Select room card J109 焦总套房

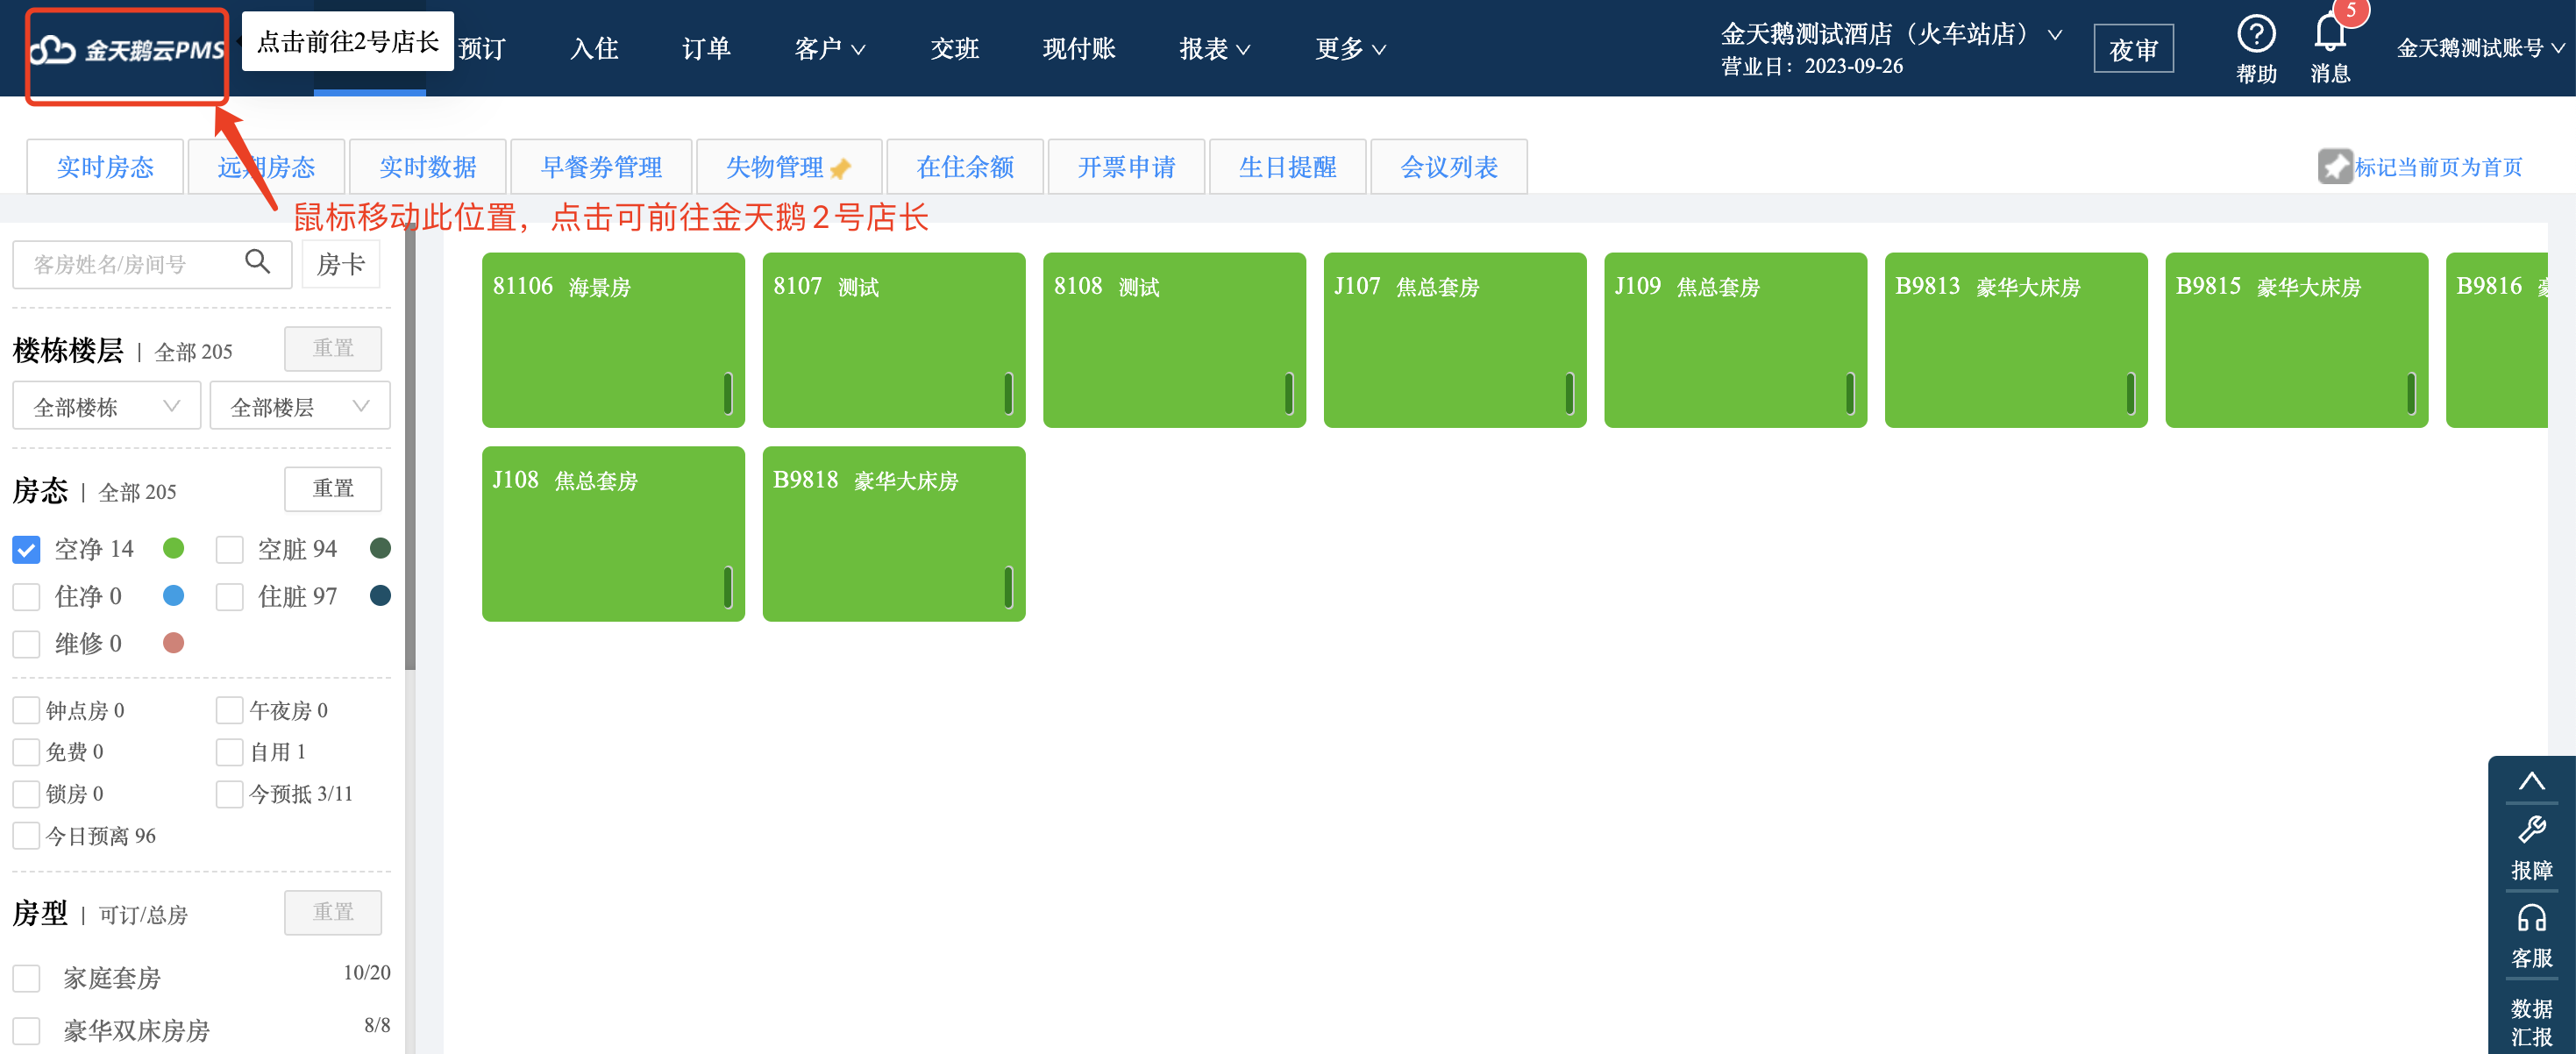[x=1735, y=340]
